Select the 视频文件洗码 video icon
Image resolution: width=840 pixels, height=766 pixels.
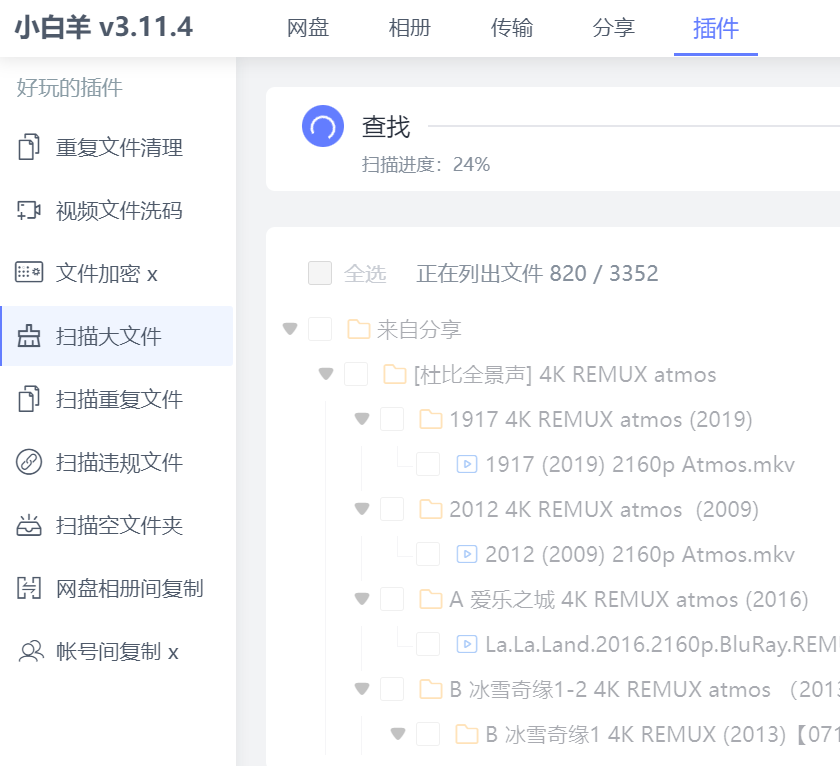click(28, 210)
